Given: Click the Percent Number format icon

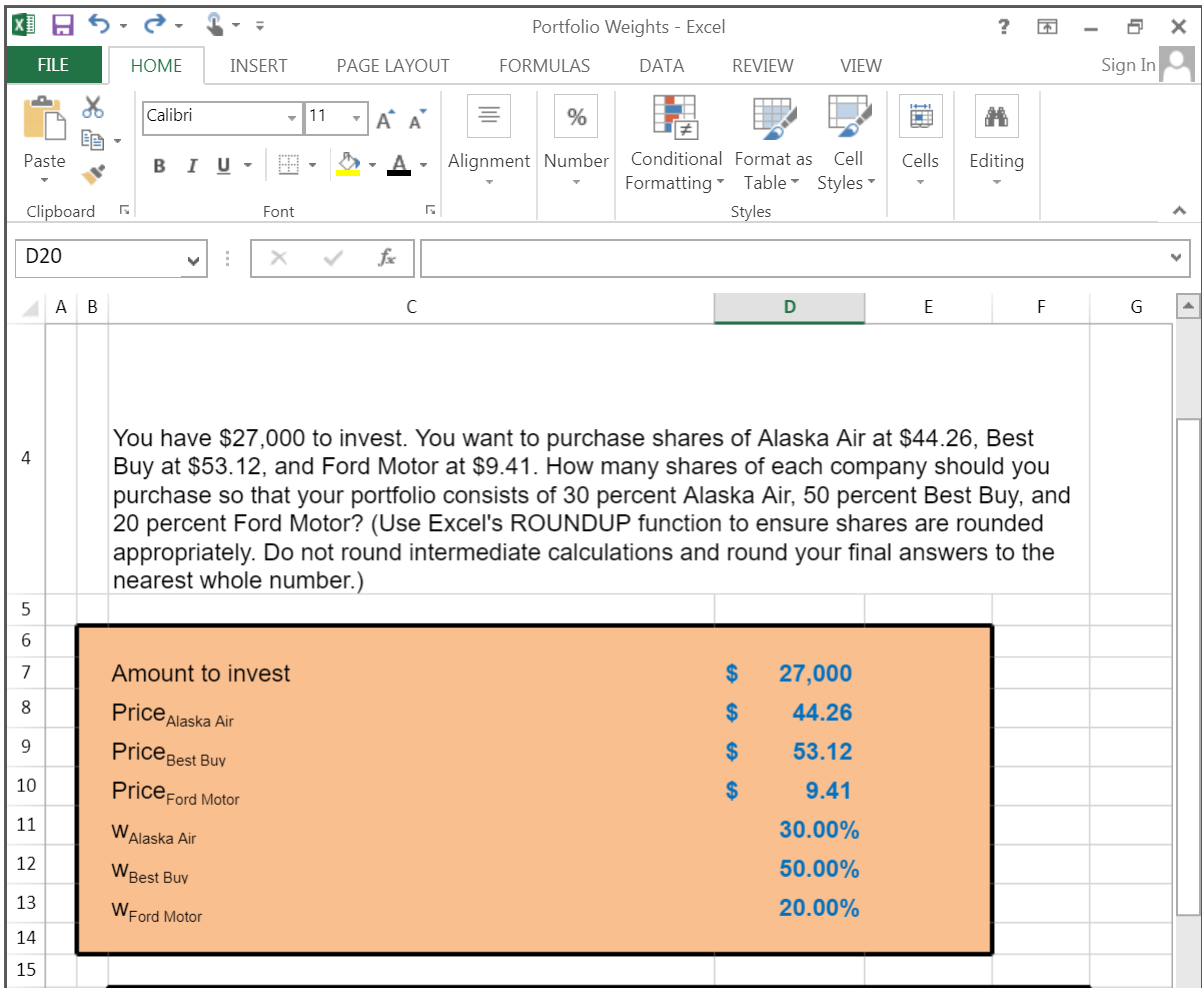Looking at the screenshot, I should 575,116.
